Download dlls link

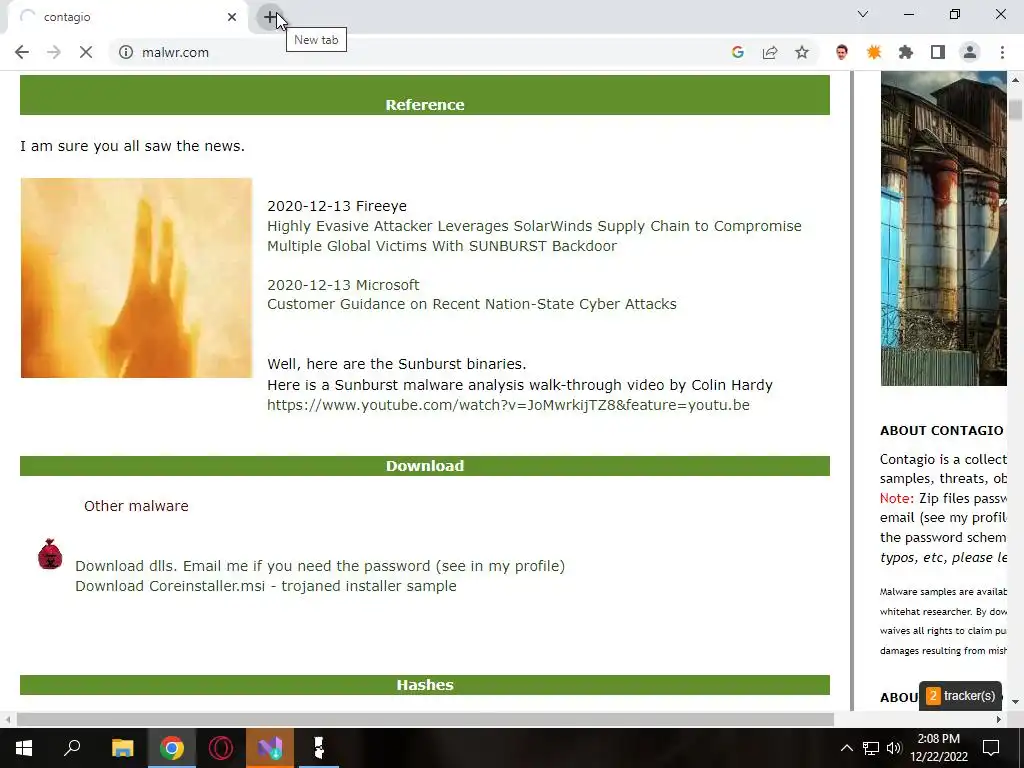(x=320, y=566)
